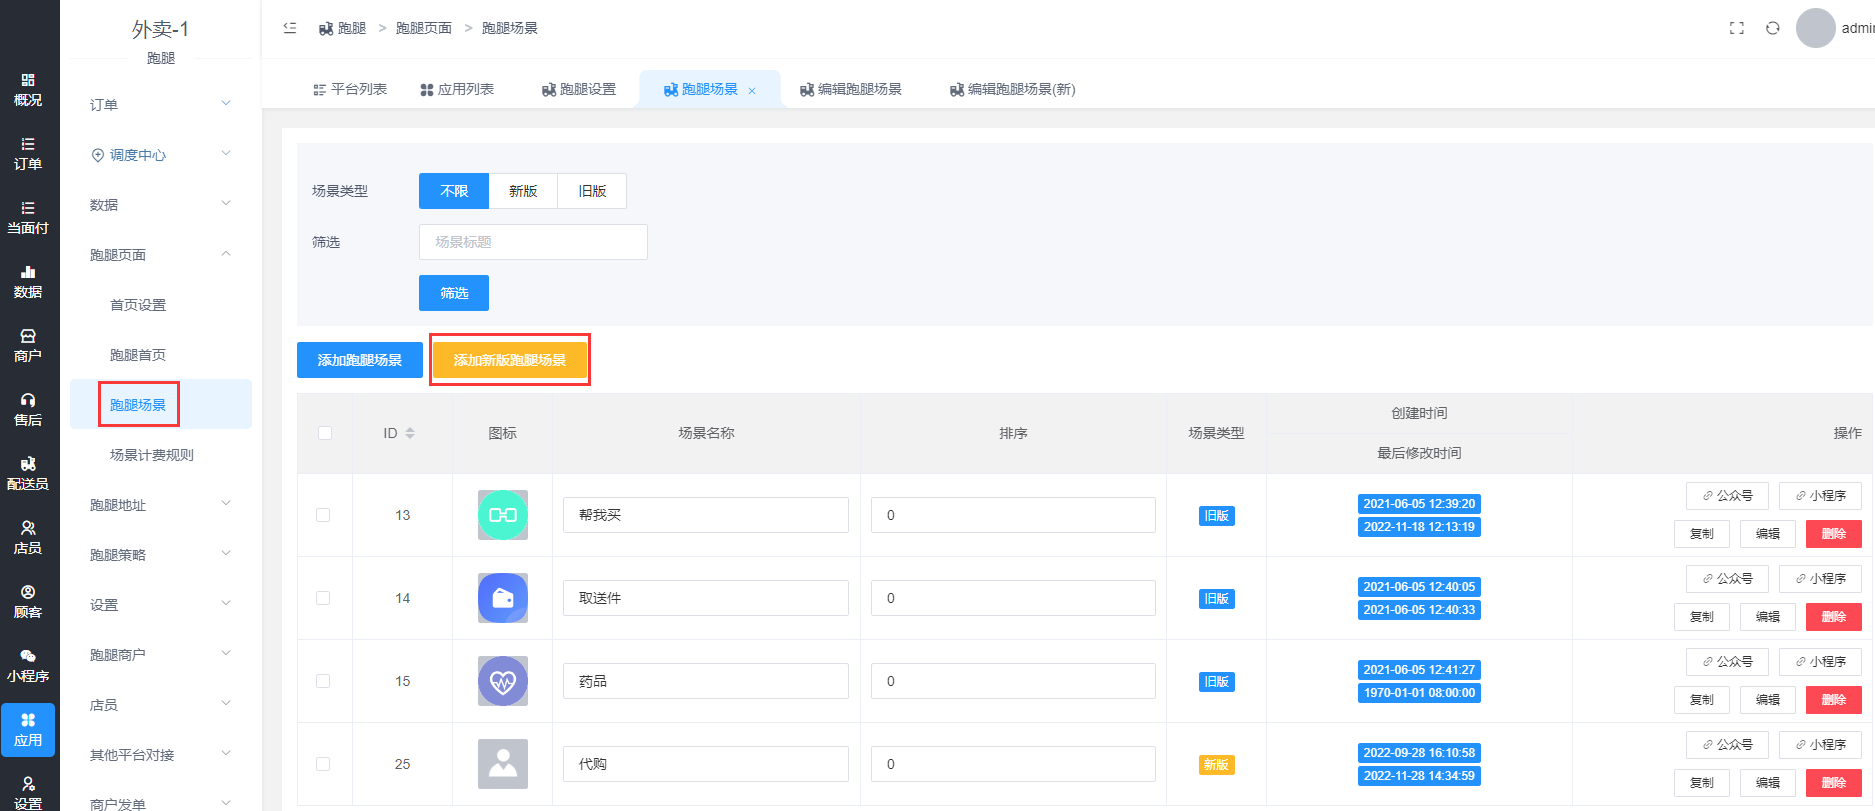Select 新版 scene type option

[523, 191]
